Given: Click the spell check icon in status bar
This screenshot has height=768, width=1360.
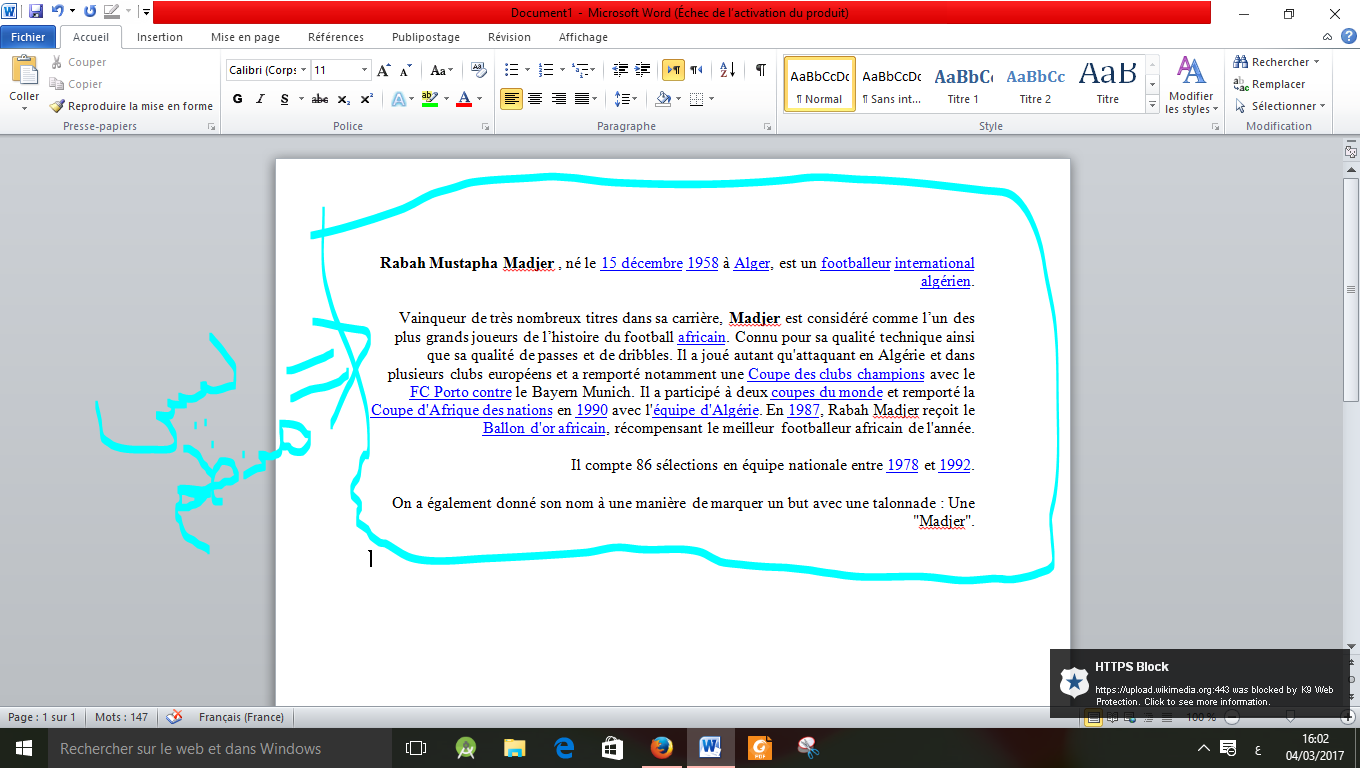Looking at the screenshot, I should pyautogui.click(x=174, y=717).
